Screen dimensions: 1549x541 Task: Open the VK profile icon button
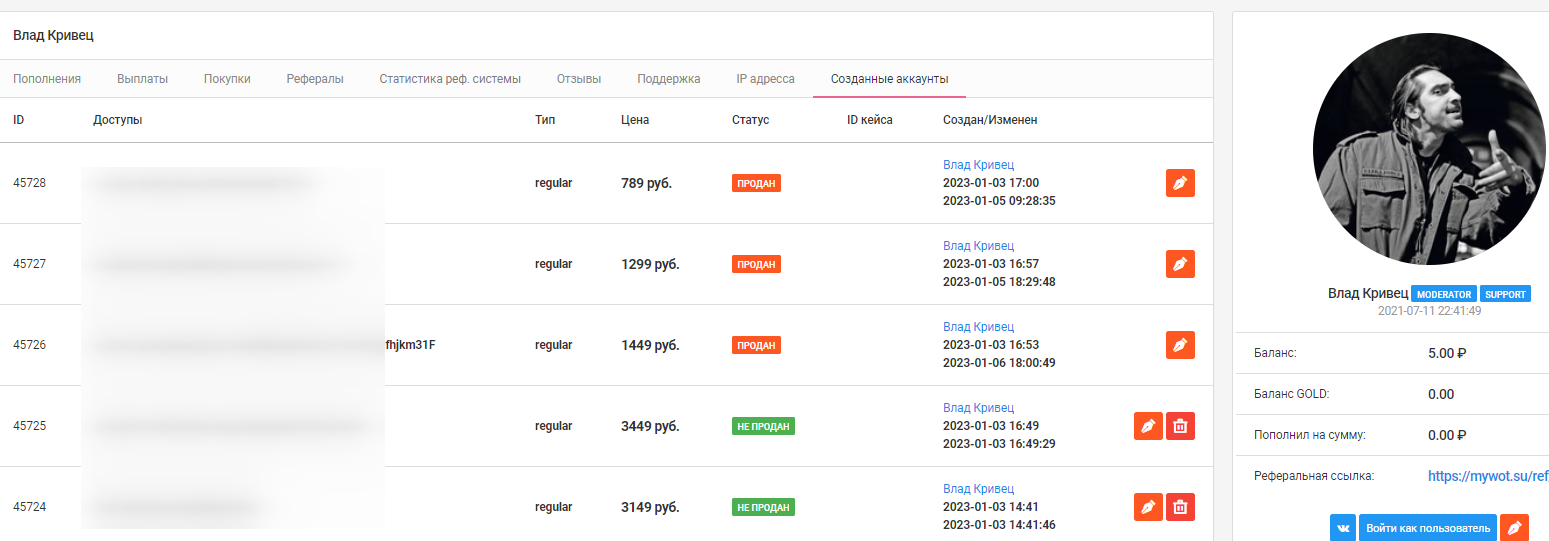point(1342,528)
